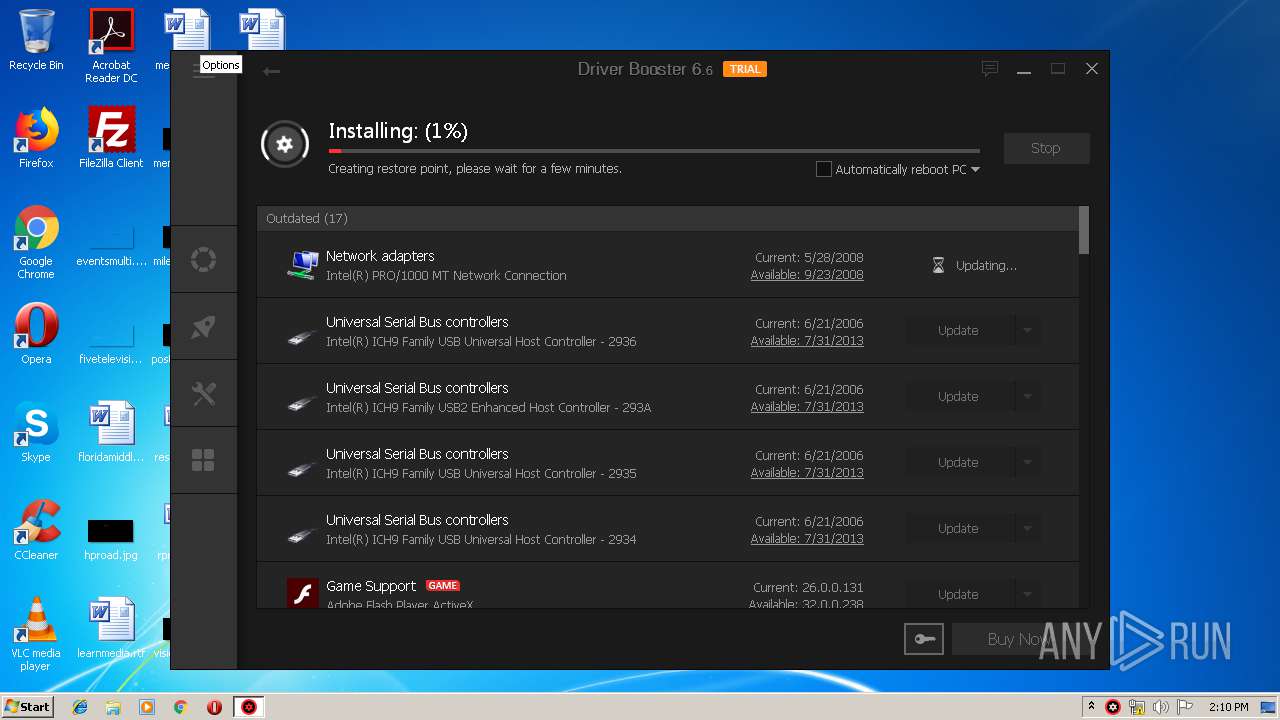This screenshot has height=720, width=1280.
Task: Stop the driver installation
Action: tap(1046, 148)
